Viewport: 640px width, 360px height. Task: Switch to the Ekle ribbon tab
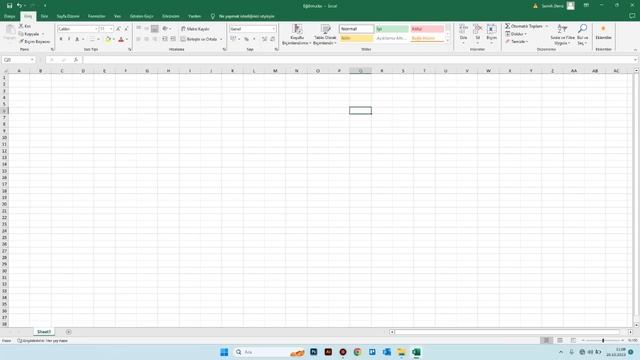pos(44,16)
